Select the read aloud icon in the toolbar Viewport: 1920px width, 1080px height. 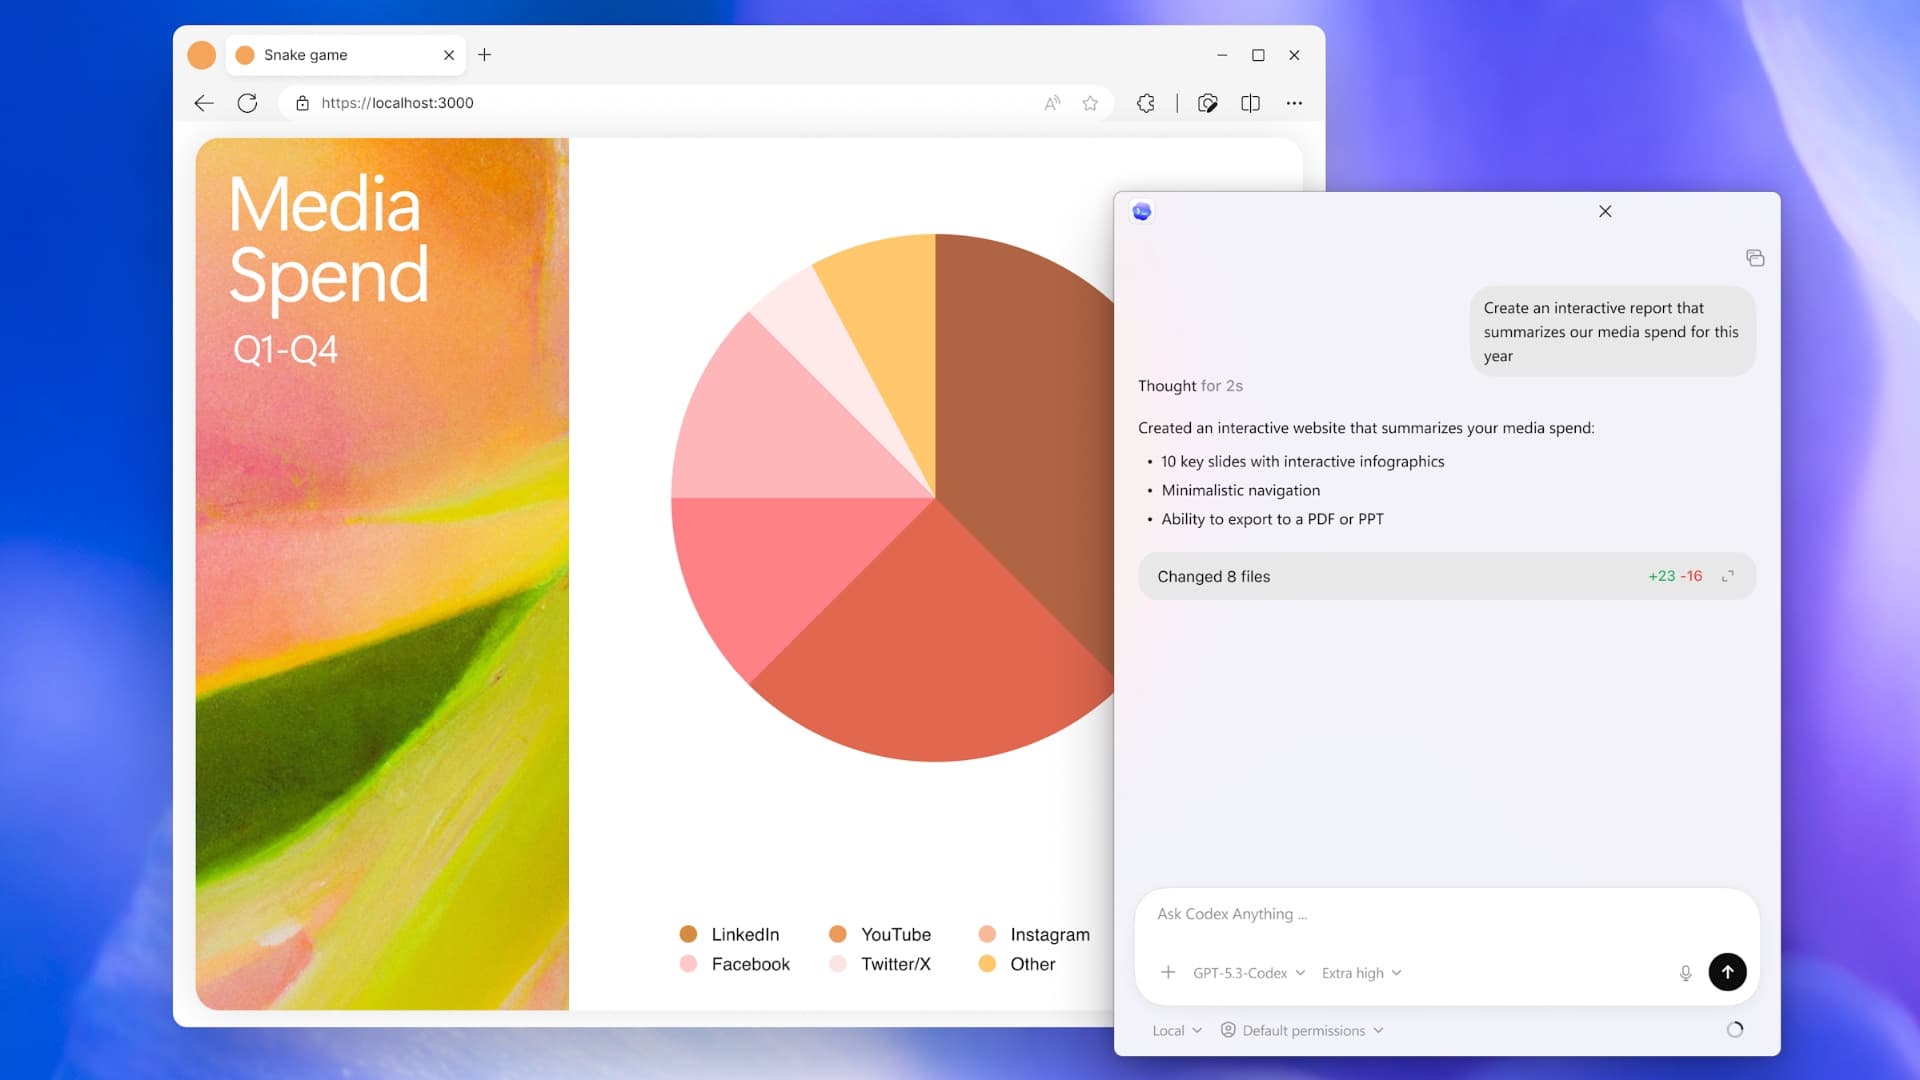[1051, 103]
